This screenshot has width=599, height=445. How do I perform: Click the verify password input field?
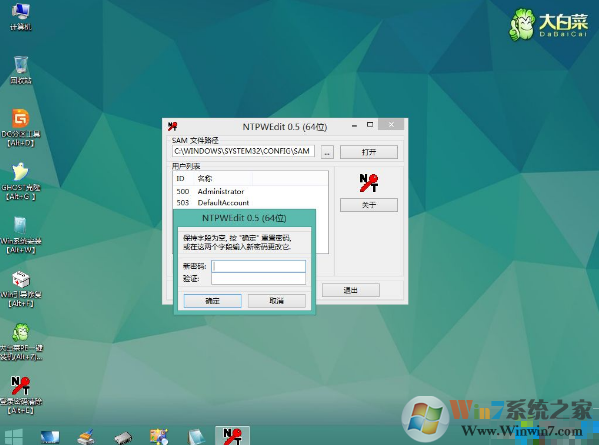coord(259,279)
